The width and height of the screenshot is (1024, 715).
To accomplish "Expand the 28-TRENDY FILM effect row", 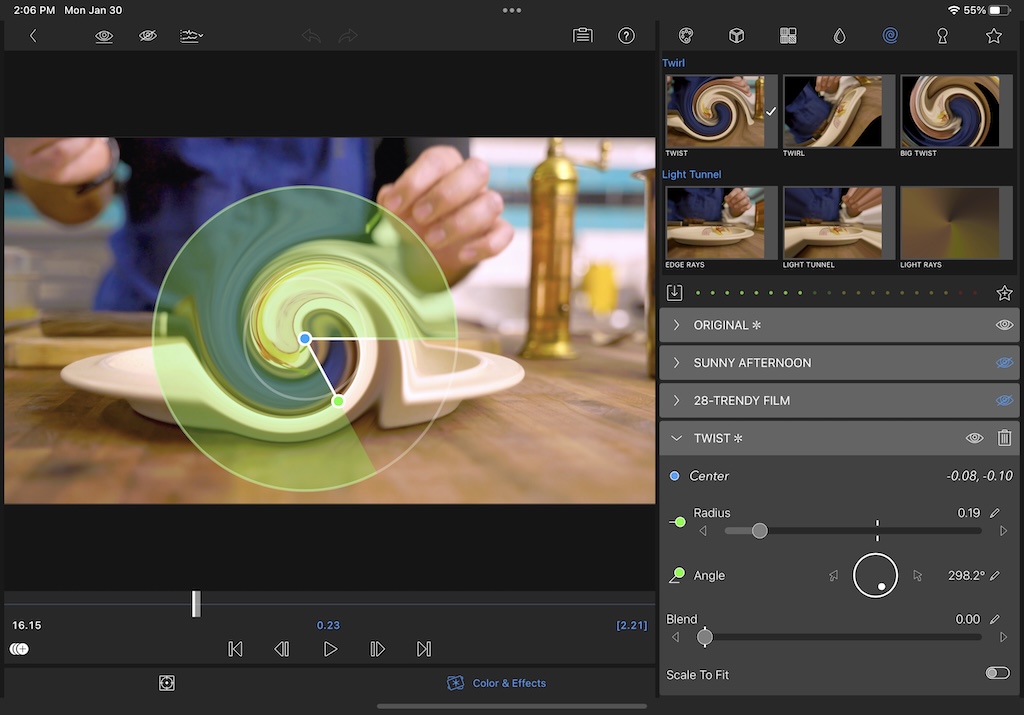I will (x=677, y=400).
